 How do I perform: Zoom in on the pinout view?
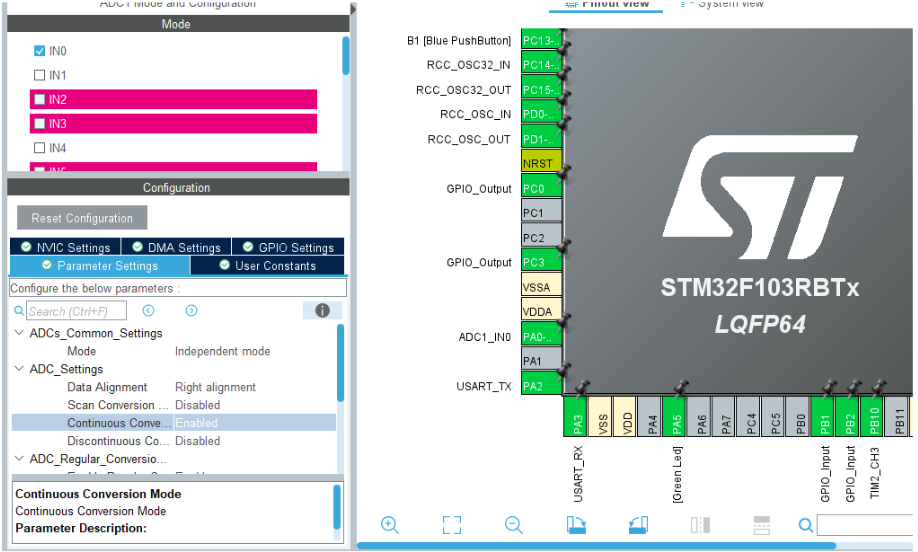pyautogui.click(x=389, y=524)
